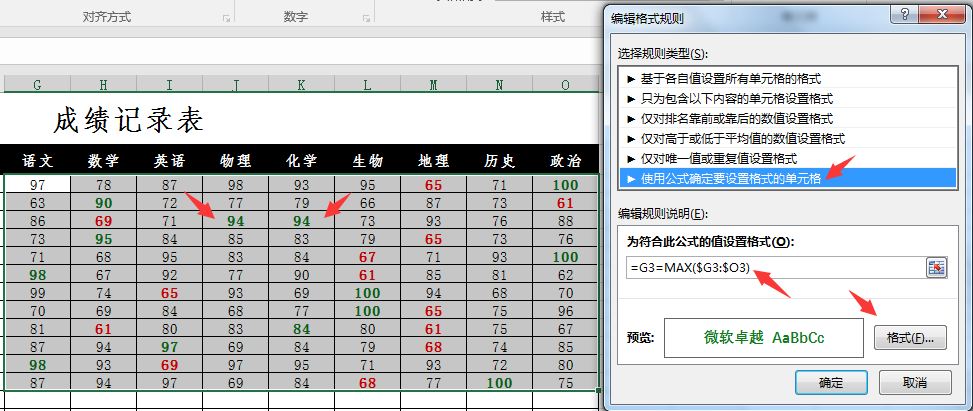Select the green 90 in 数学 column
Screen dimensions: 973x411
click(x=104, y=203)
